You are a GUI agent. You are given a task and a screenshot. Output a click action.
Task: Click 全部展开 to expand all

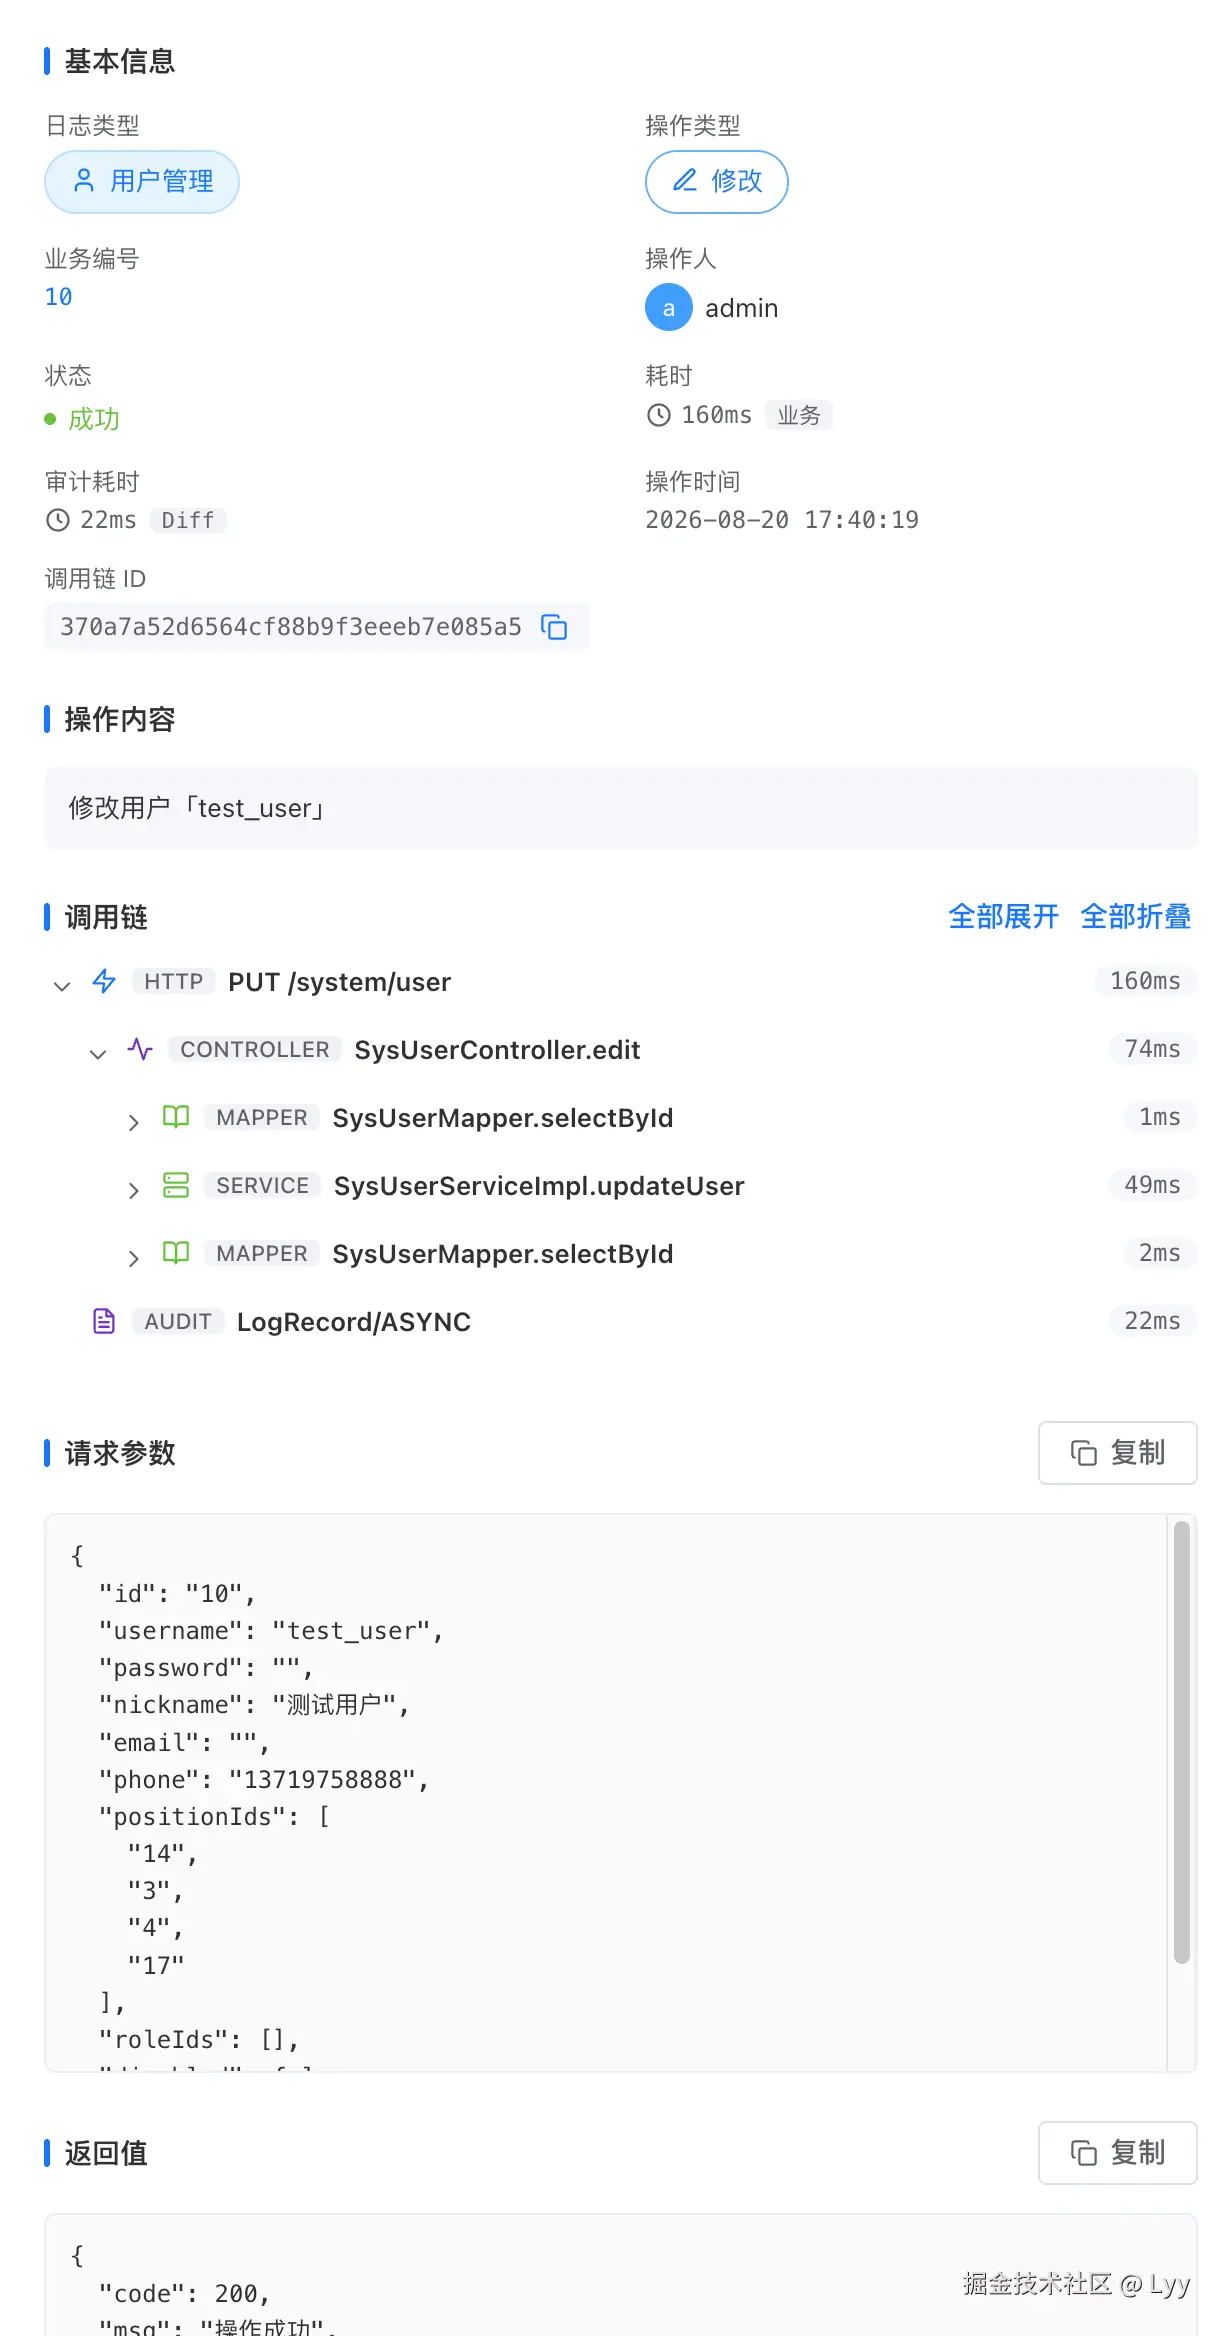click(1003, 916)
